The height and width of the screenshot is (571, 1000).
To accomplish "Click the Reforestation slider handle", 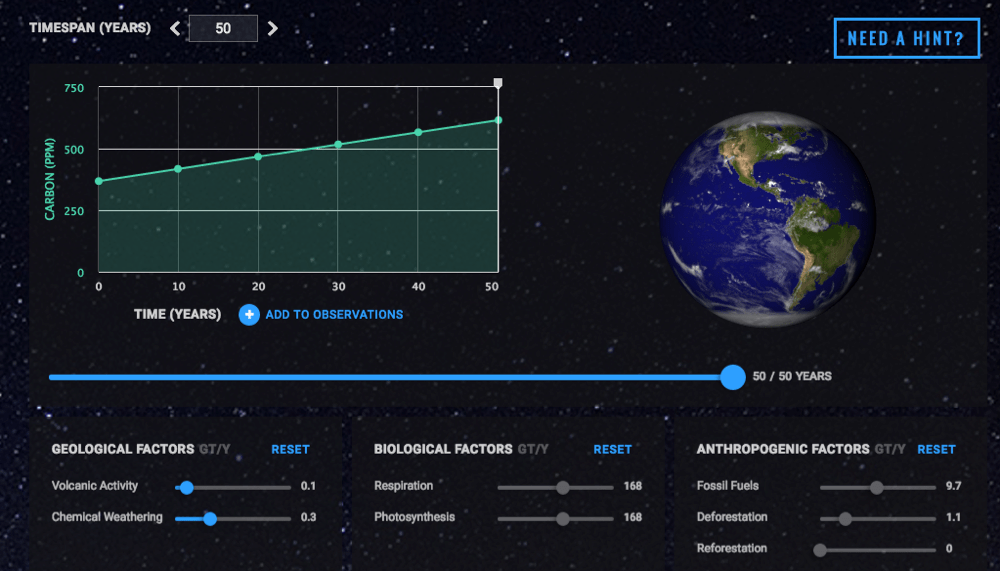I will [x=820, y=549].
